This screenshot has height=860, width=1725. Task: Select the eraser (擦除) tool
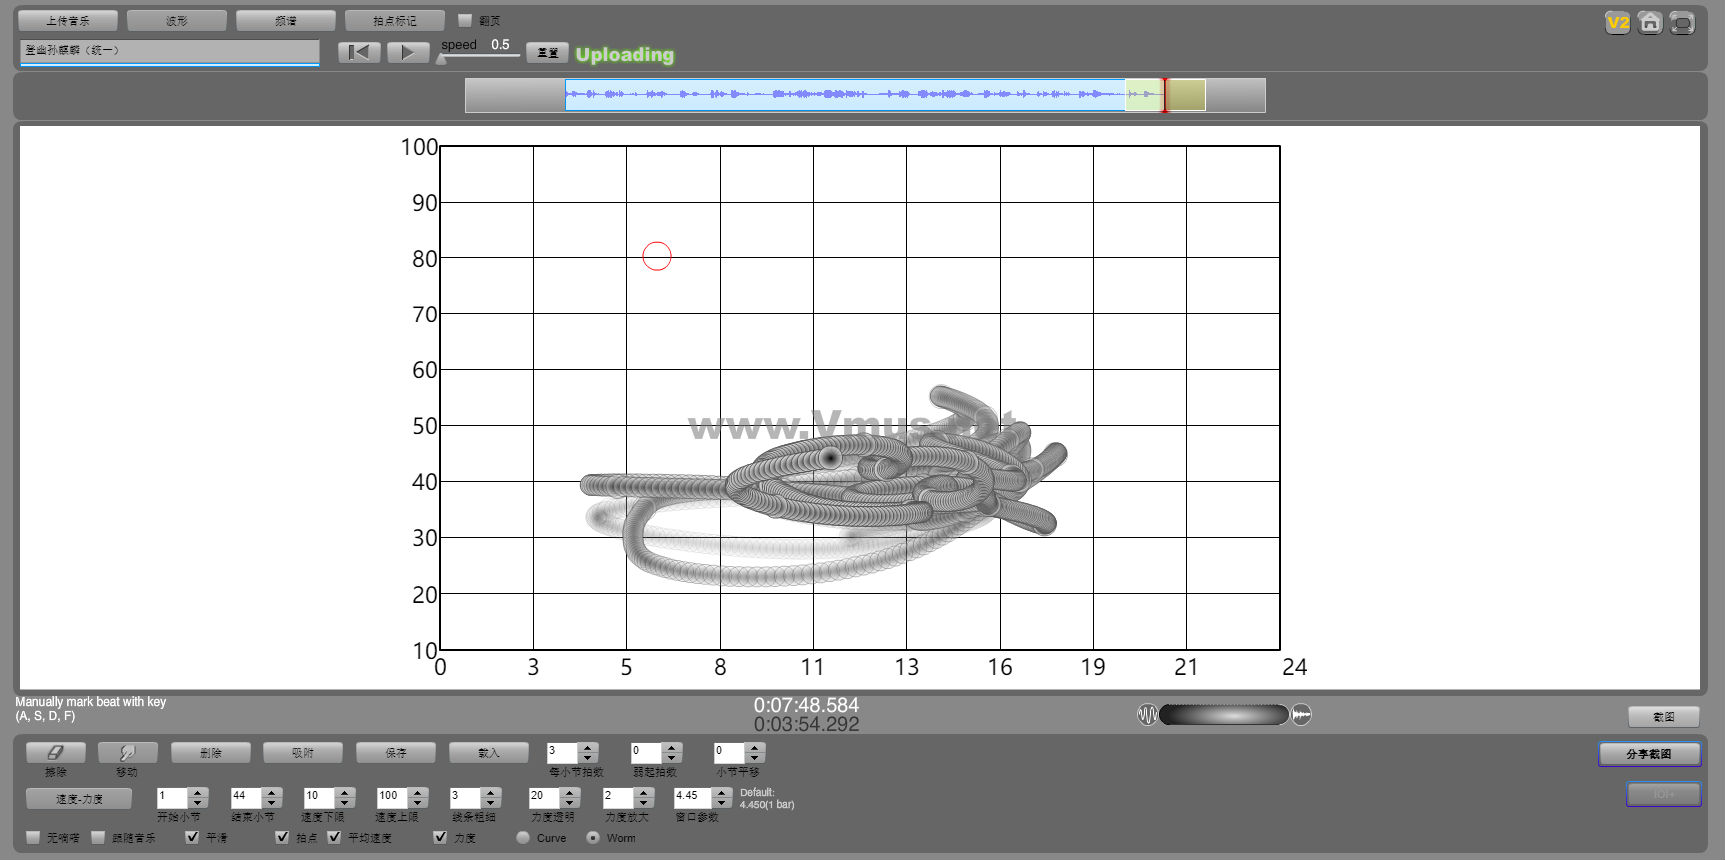coord(56,752)
